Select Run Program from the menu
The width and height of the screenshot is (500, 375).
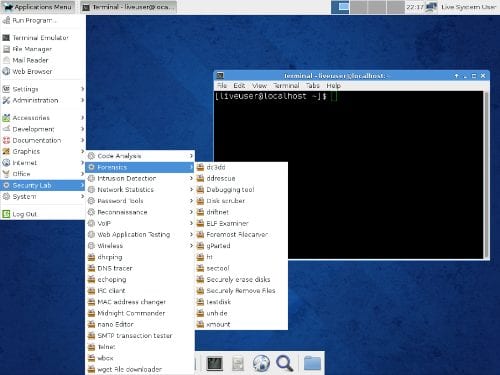click(43, 21)
